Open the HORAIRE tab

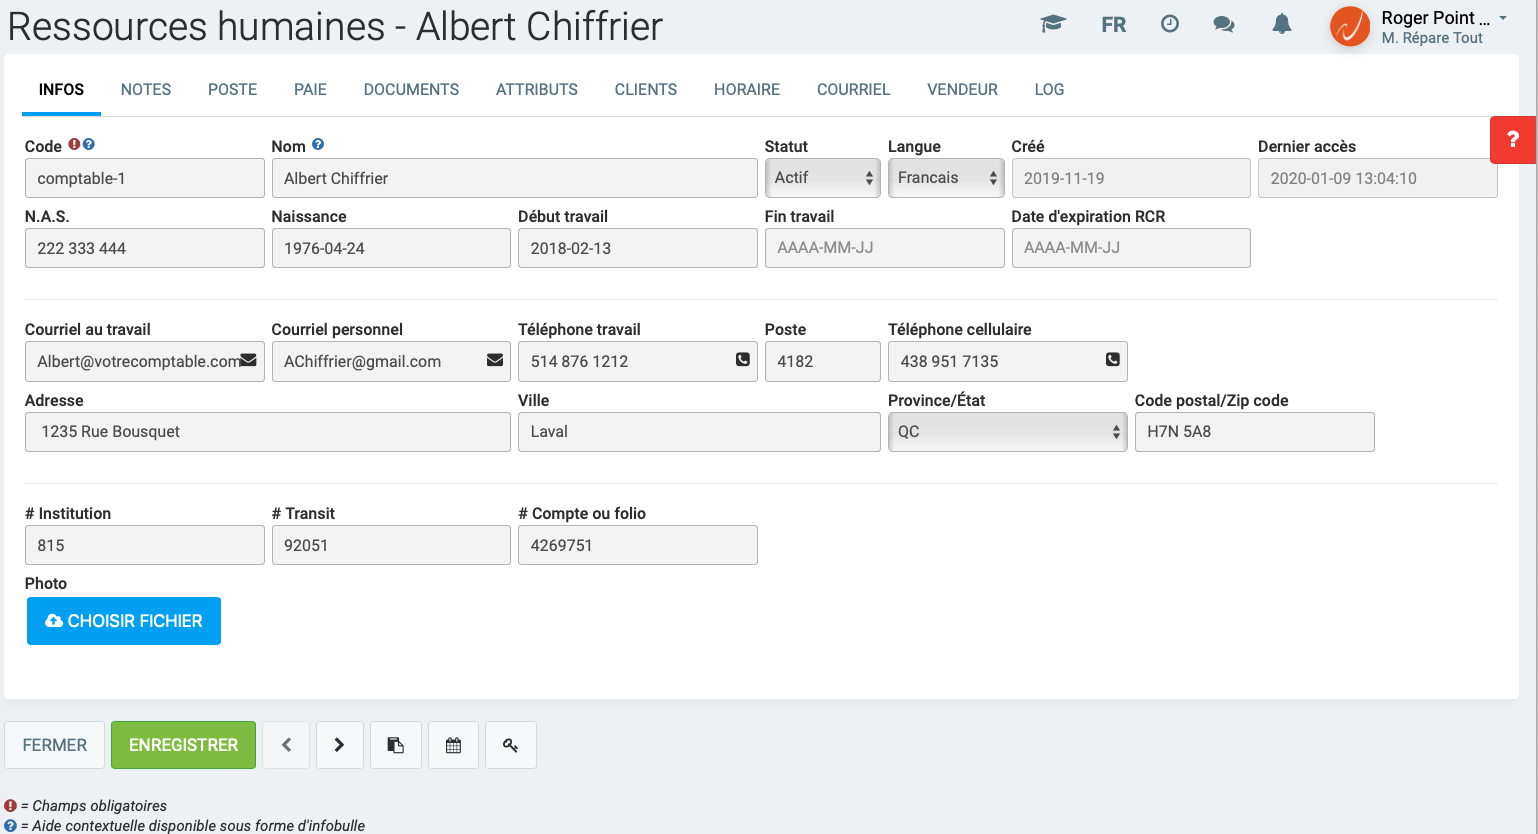point(746,89)
